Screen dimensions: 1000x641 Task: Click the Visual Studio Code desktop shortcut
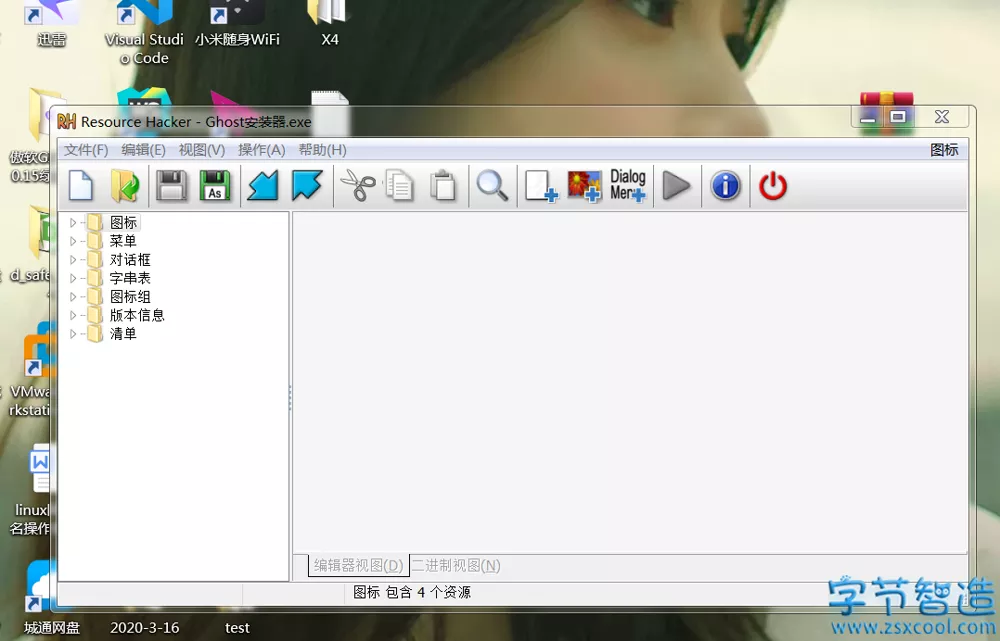pos(144,30)
